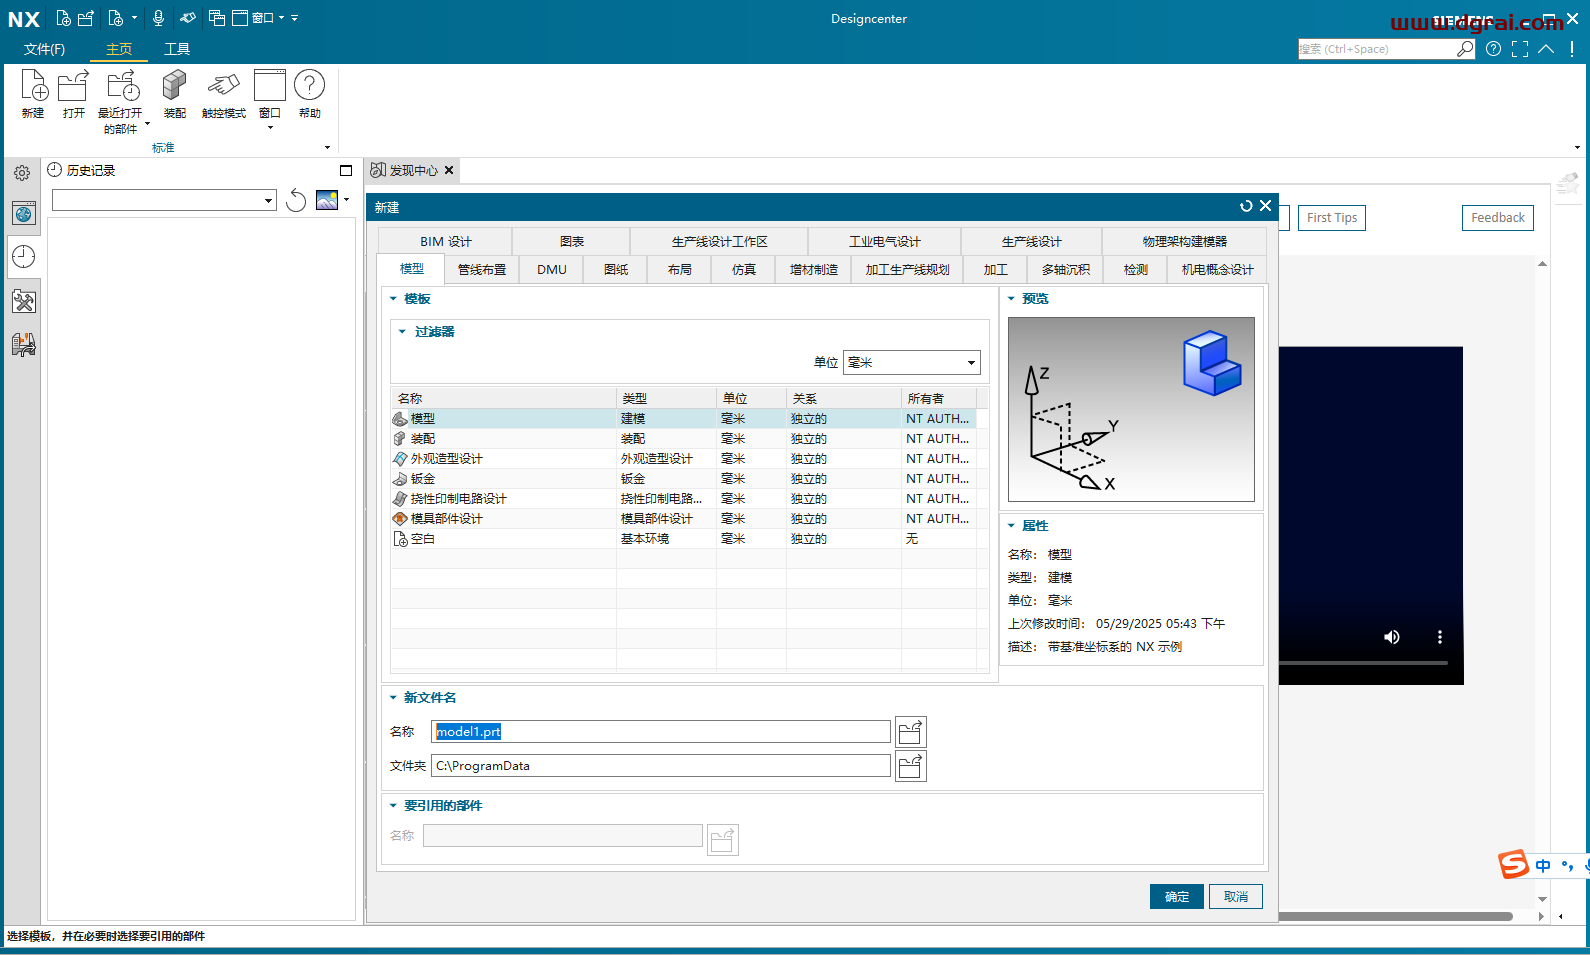The height and width of the screenshot is (955, 1590).
Task: Collapse the 要引用的部件 section
Action: coord(393,806)
